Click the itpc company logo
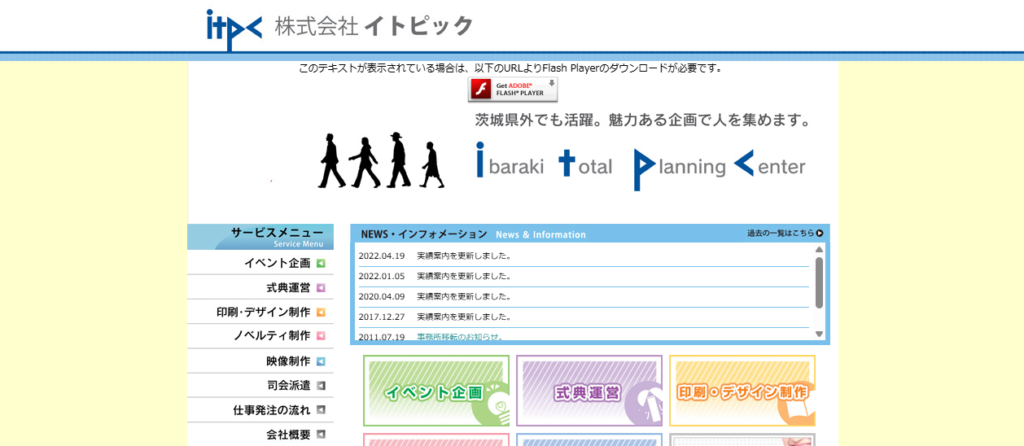This screenshot has height=446, width=1024. coord(234,30)
